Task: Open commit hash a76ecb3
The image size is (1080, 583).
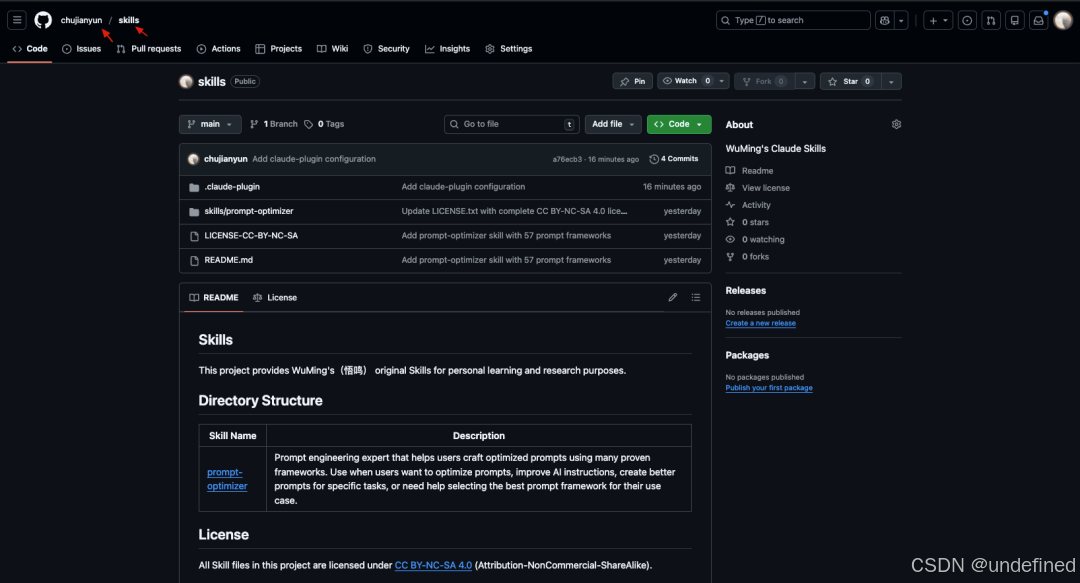Action: 567,159
